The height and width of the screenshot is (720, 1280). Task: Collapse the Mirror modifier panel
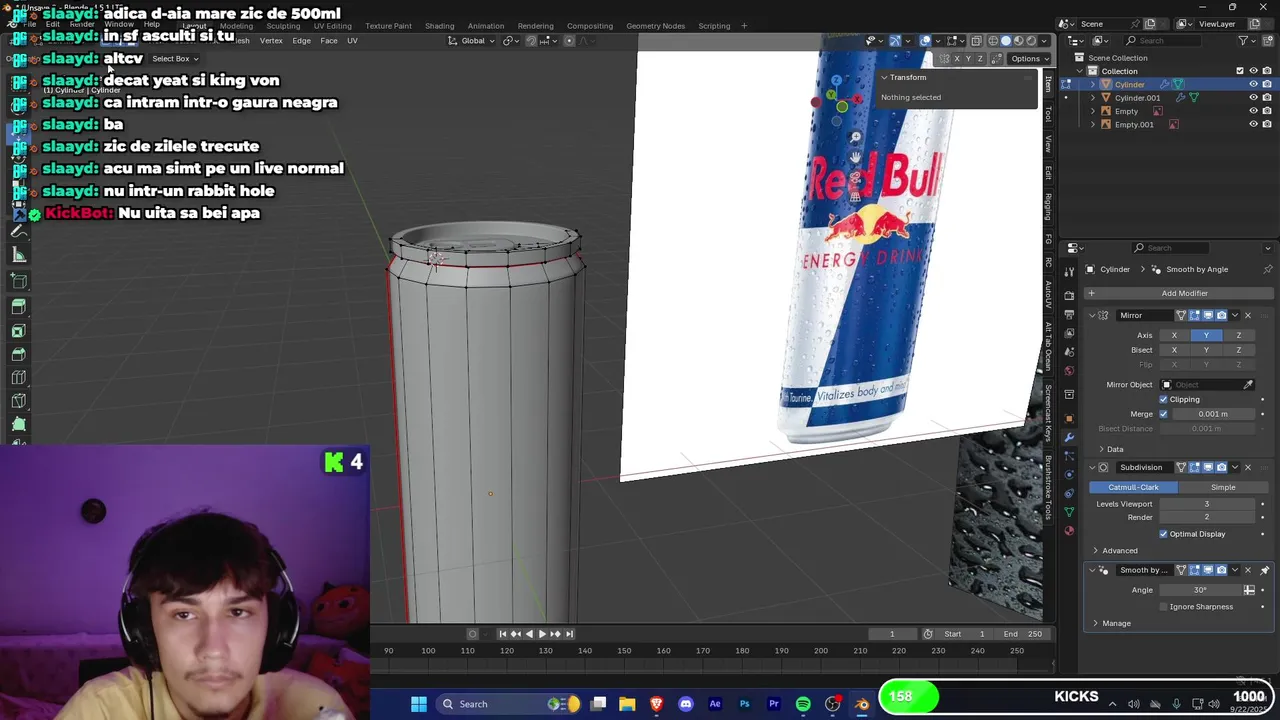[x=1092, y=315]
